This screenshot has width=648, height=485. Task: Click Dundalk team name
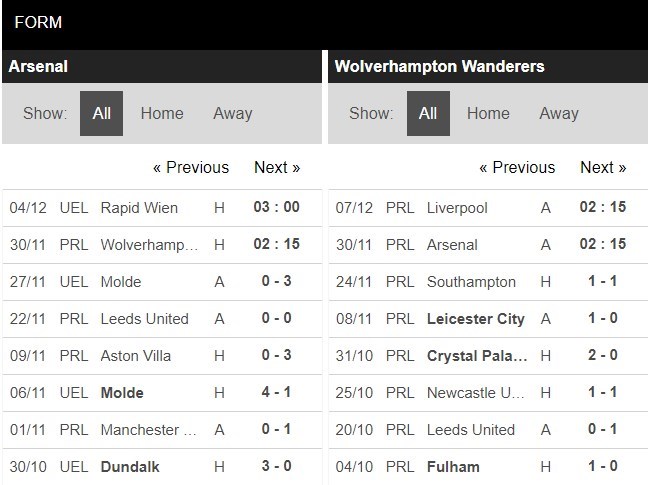tap(130, 467)
